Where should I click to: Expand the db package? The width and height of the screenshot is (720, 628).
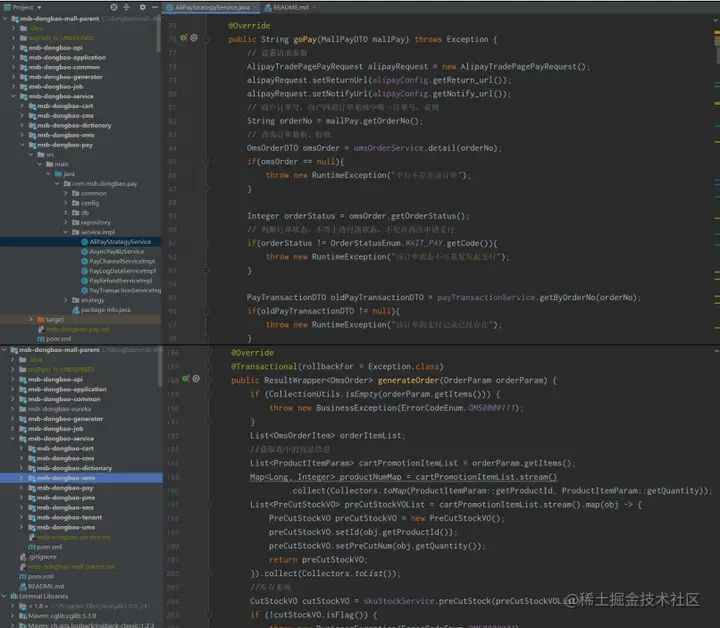coord(66,213)
